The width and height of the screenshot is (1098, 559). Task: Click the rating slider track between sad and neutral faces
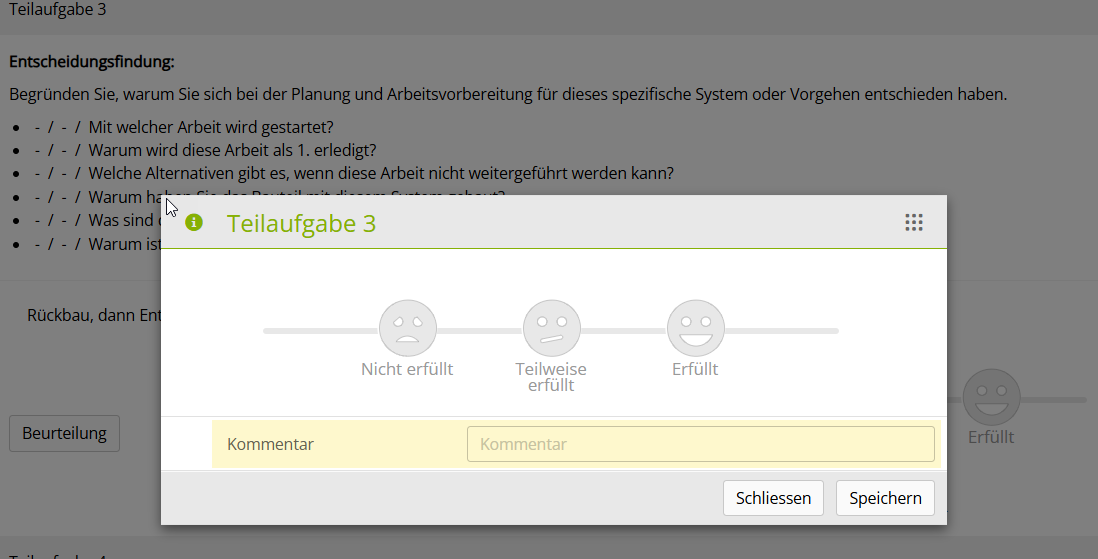[479, 330]
